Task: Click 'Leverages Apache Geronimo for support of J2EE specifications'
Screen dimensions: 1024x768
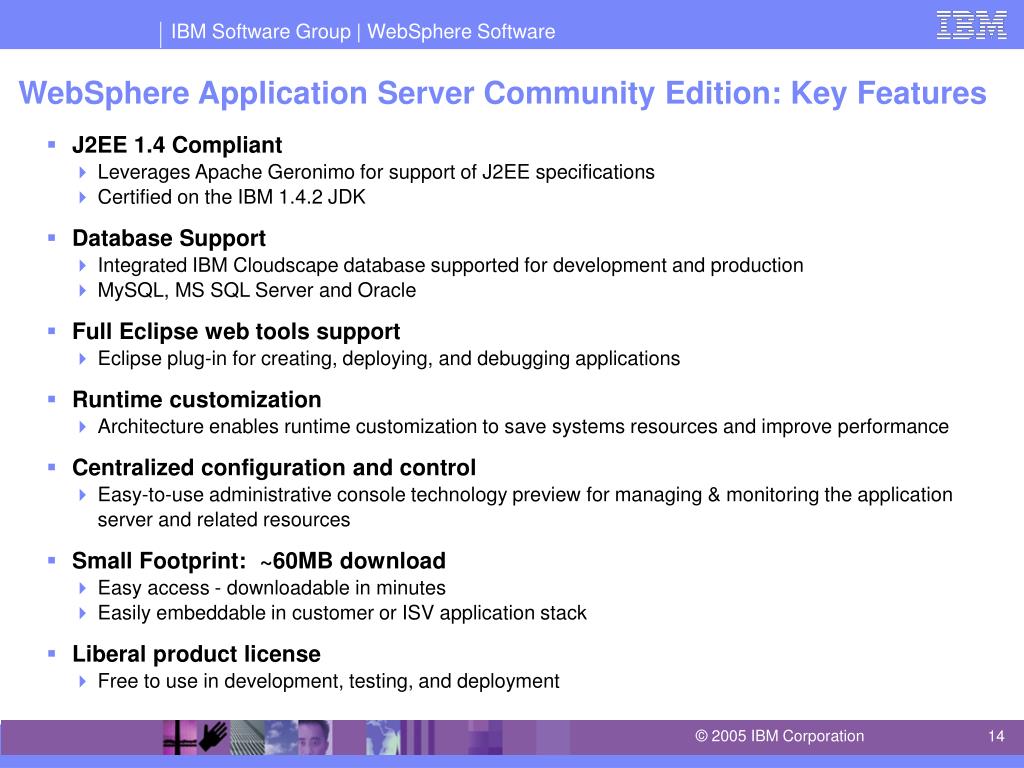Action: (x=376, y=172)
